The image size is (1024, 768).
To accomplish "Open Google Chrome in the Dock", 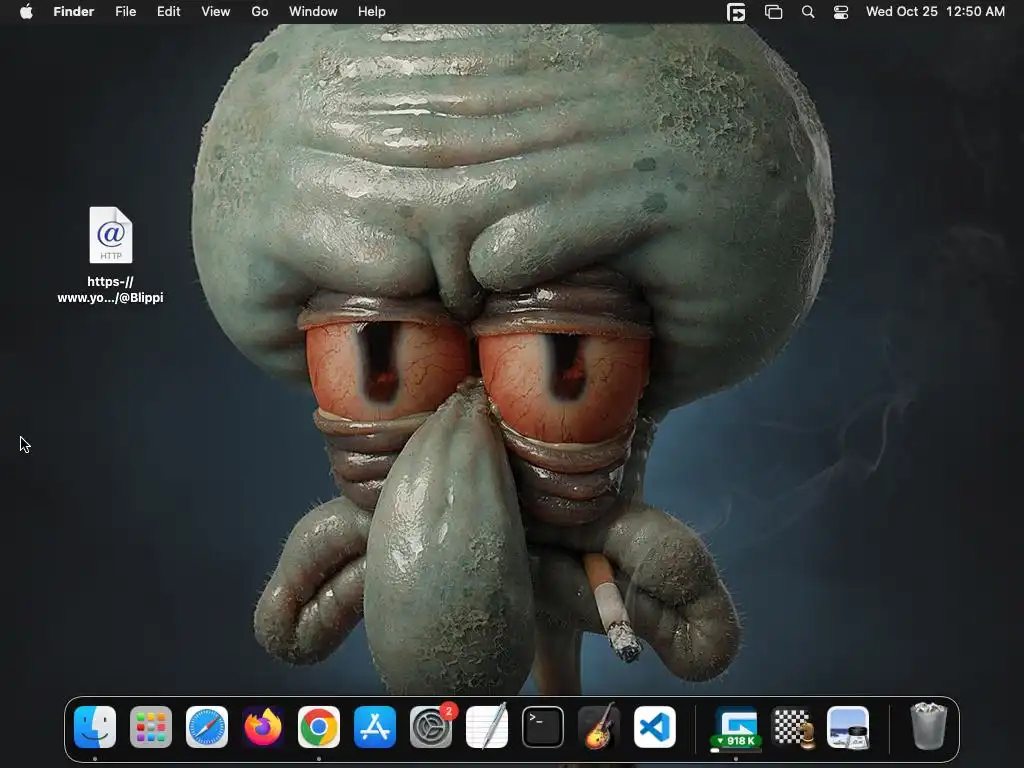I will 319,727.
